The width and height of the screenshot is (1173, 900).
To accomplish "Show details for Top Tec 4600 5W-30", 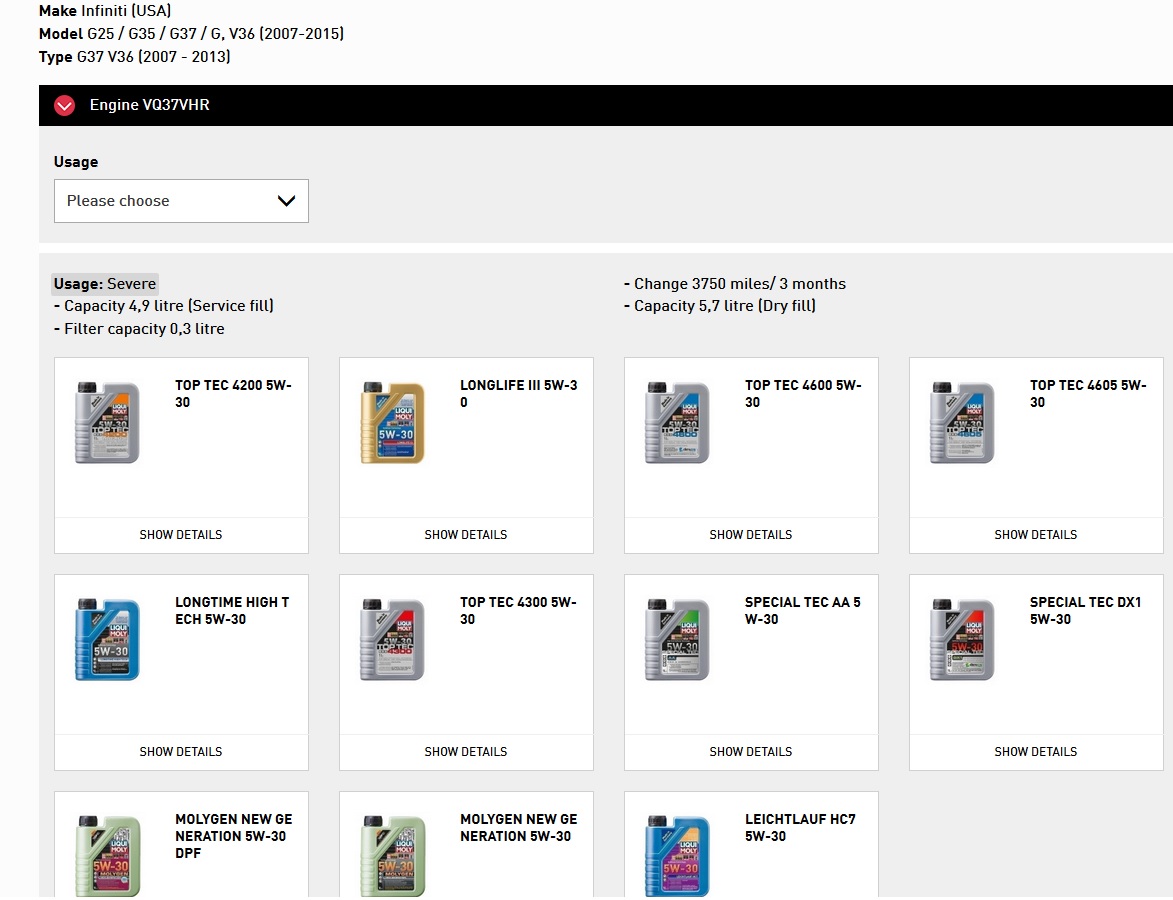I will click(751, 535).
